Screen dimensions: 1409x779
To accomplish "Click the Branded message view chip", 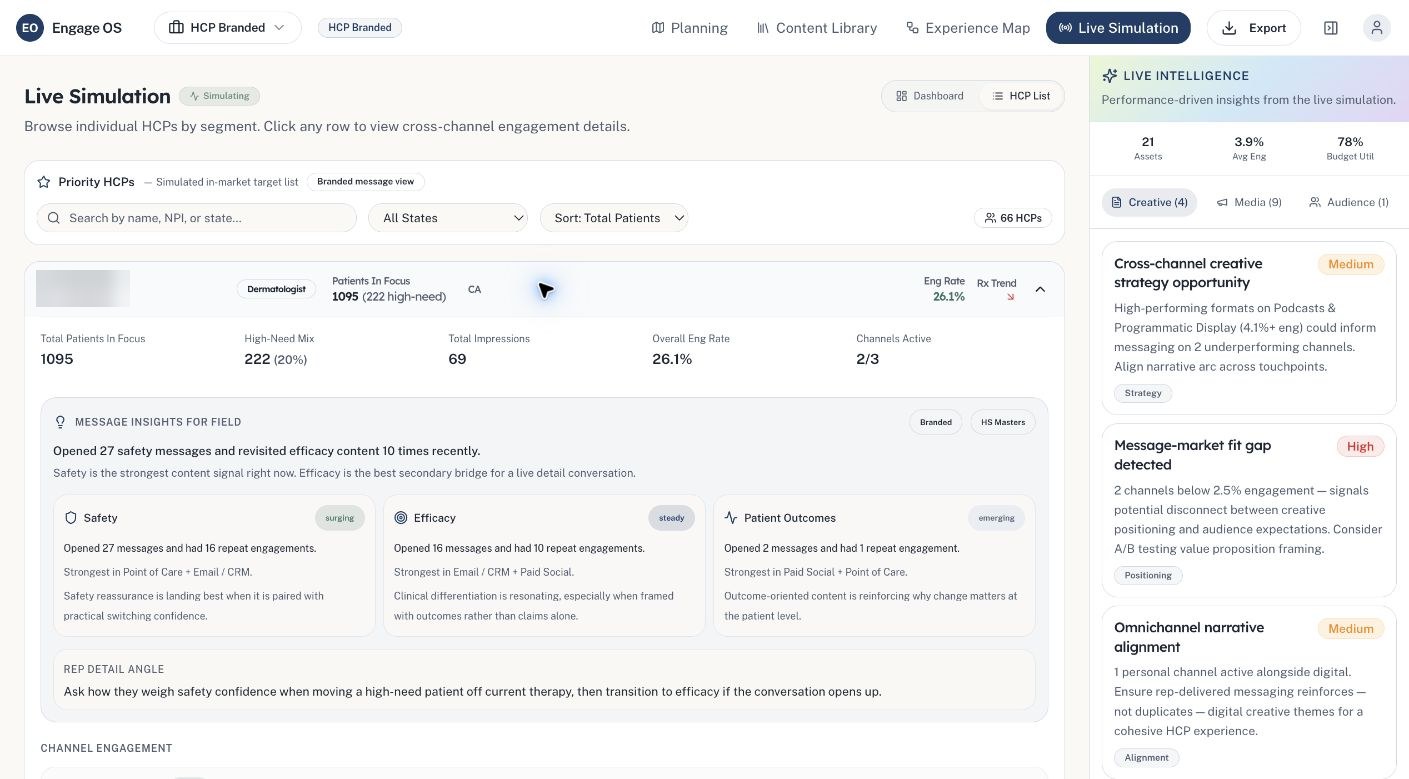I will [x=366, y=182].
